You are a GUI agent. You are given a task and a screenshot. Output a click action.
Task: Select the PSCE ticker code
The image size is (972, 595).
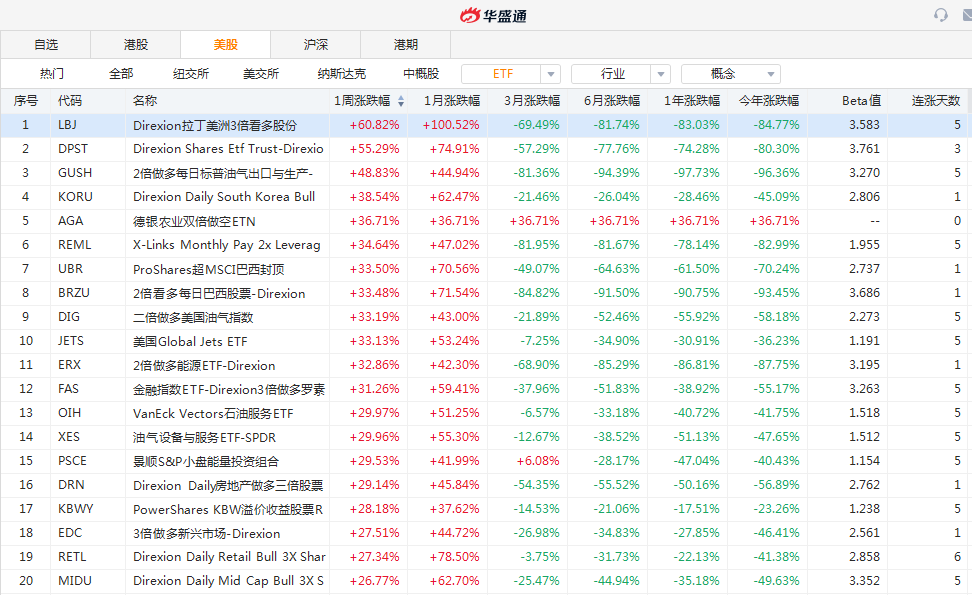pyautogui.click(x=72, y=461)
